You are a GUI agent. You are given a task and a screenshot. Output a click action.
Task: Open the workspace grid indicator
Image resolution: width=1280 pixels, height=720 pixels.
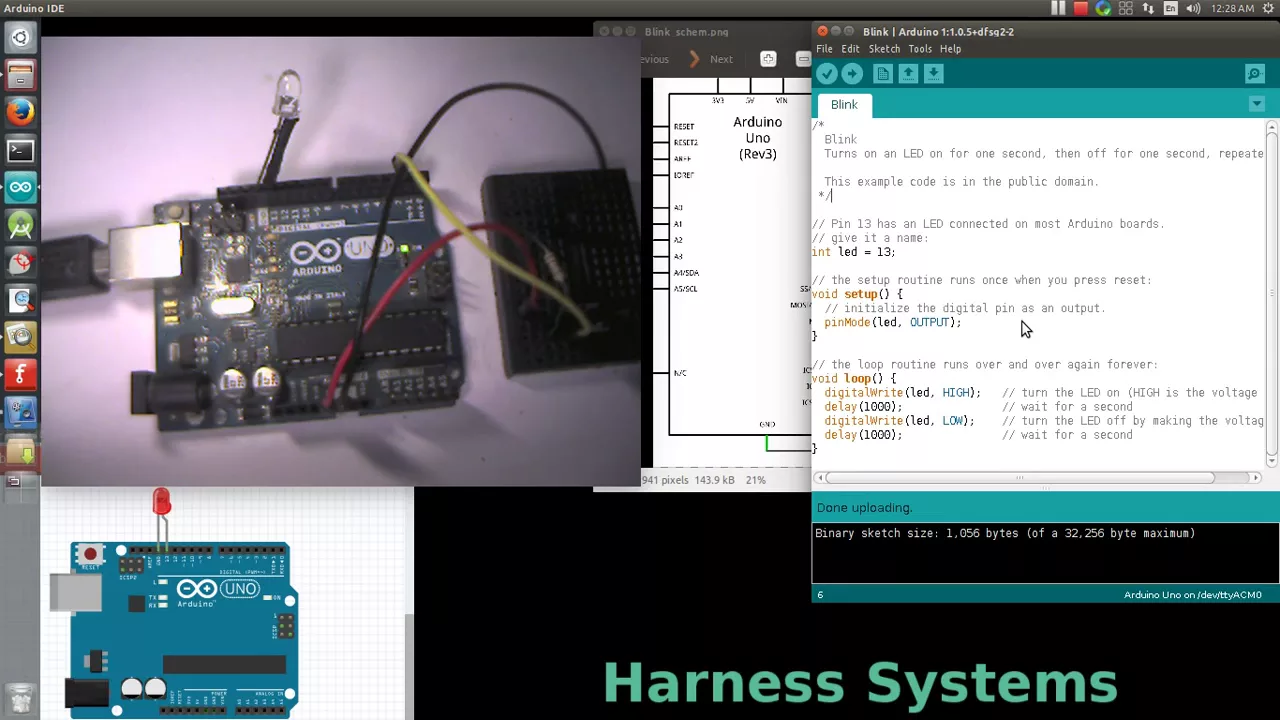[x=1126, y=8]
